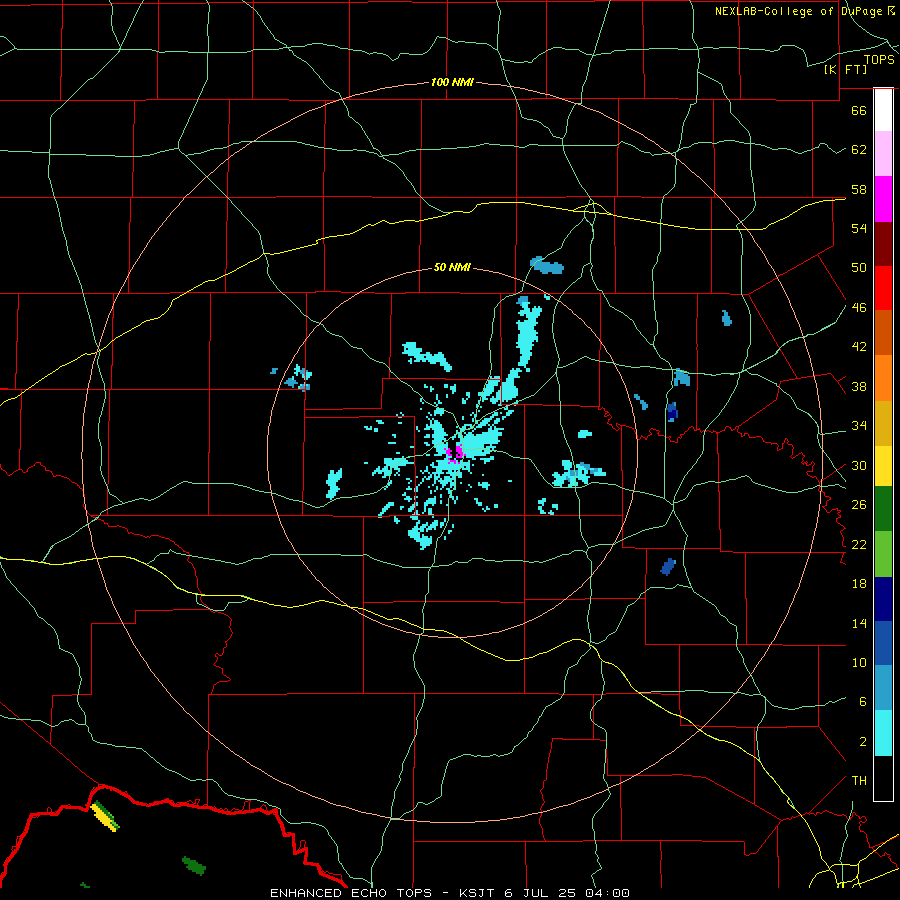Click the magenta echo core at radar center

(454, 453)
